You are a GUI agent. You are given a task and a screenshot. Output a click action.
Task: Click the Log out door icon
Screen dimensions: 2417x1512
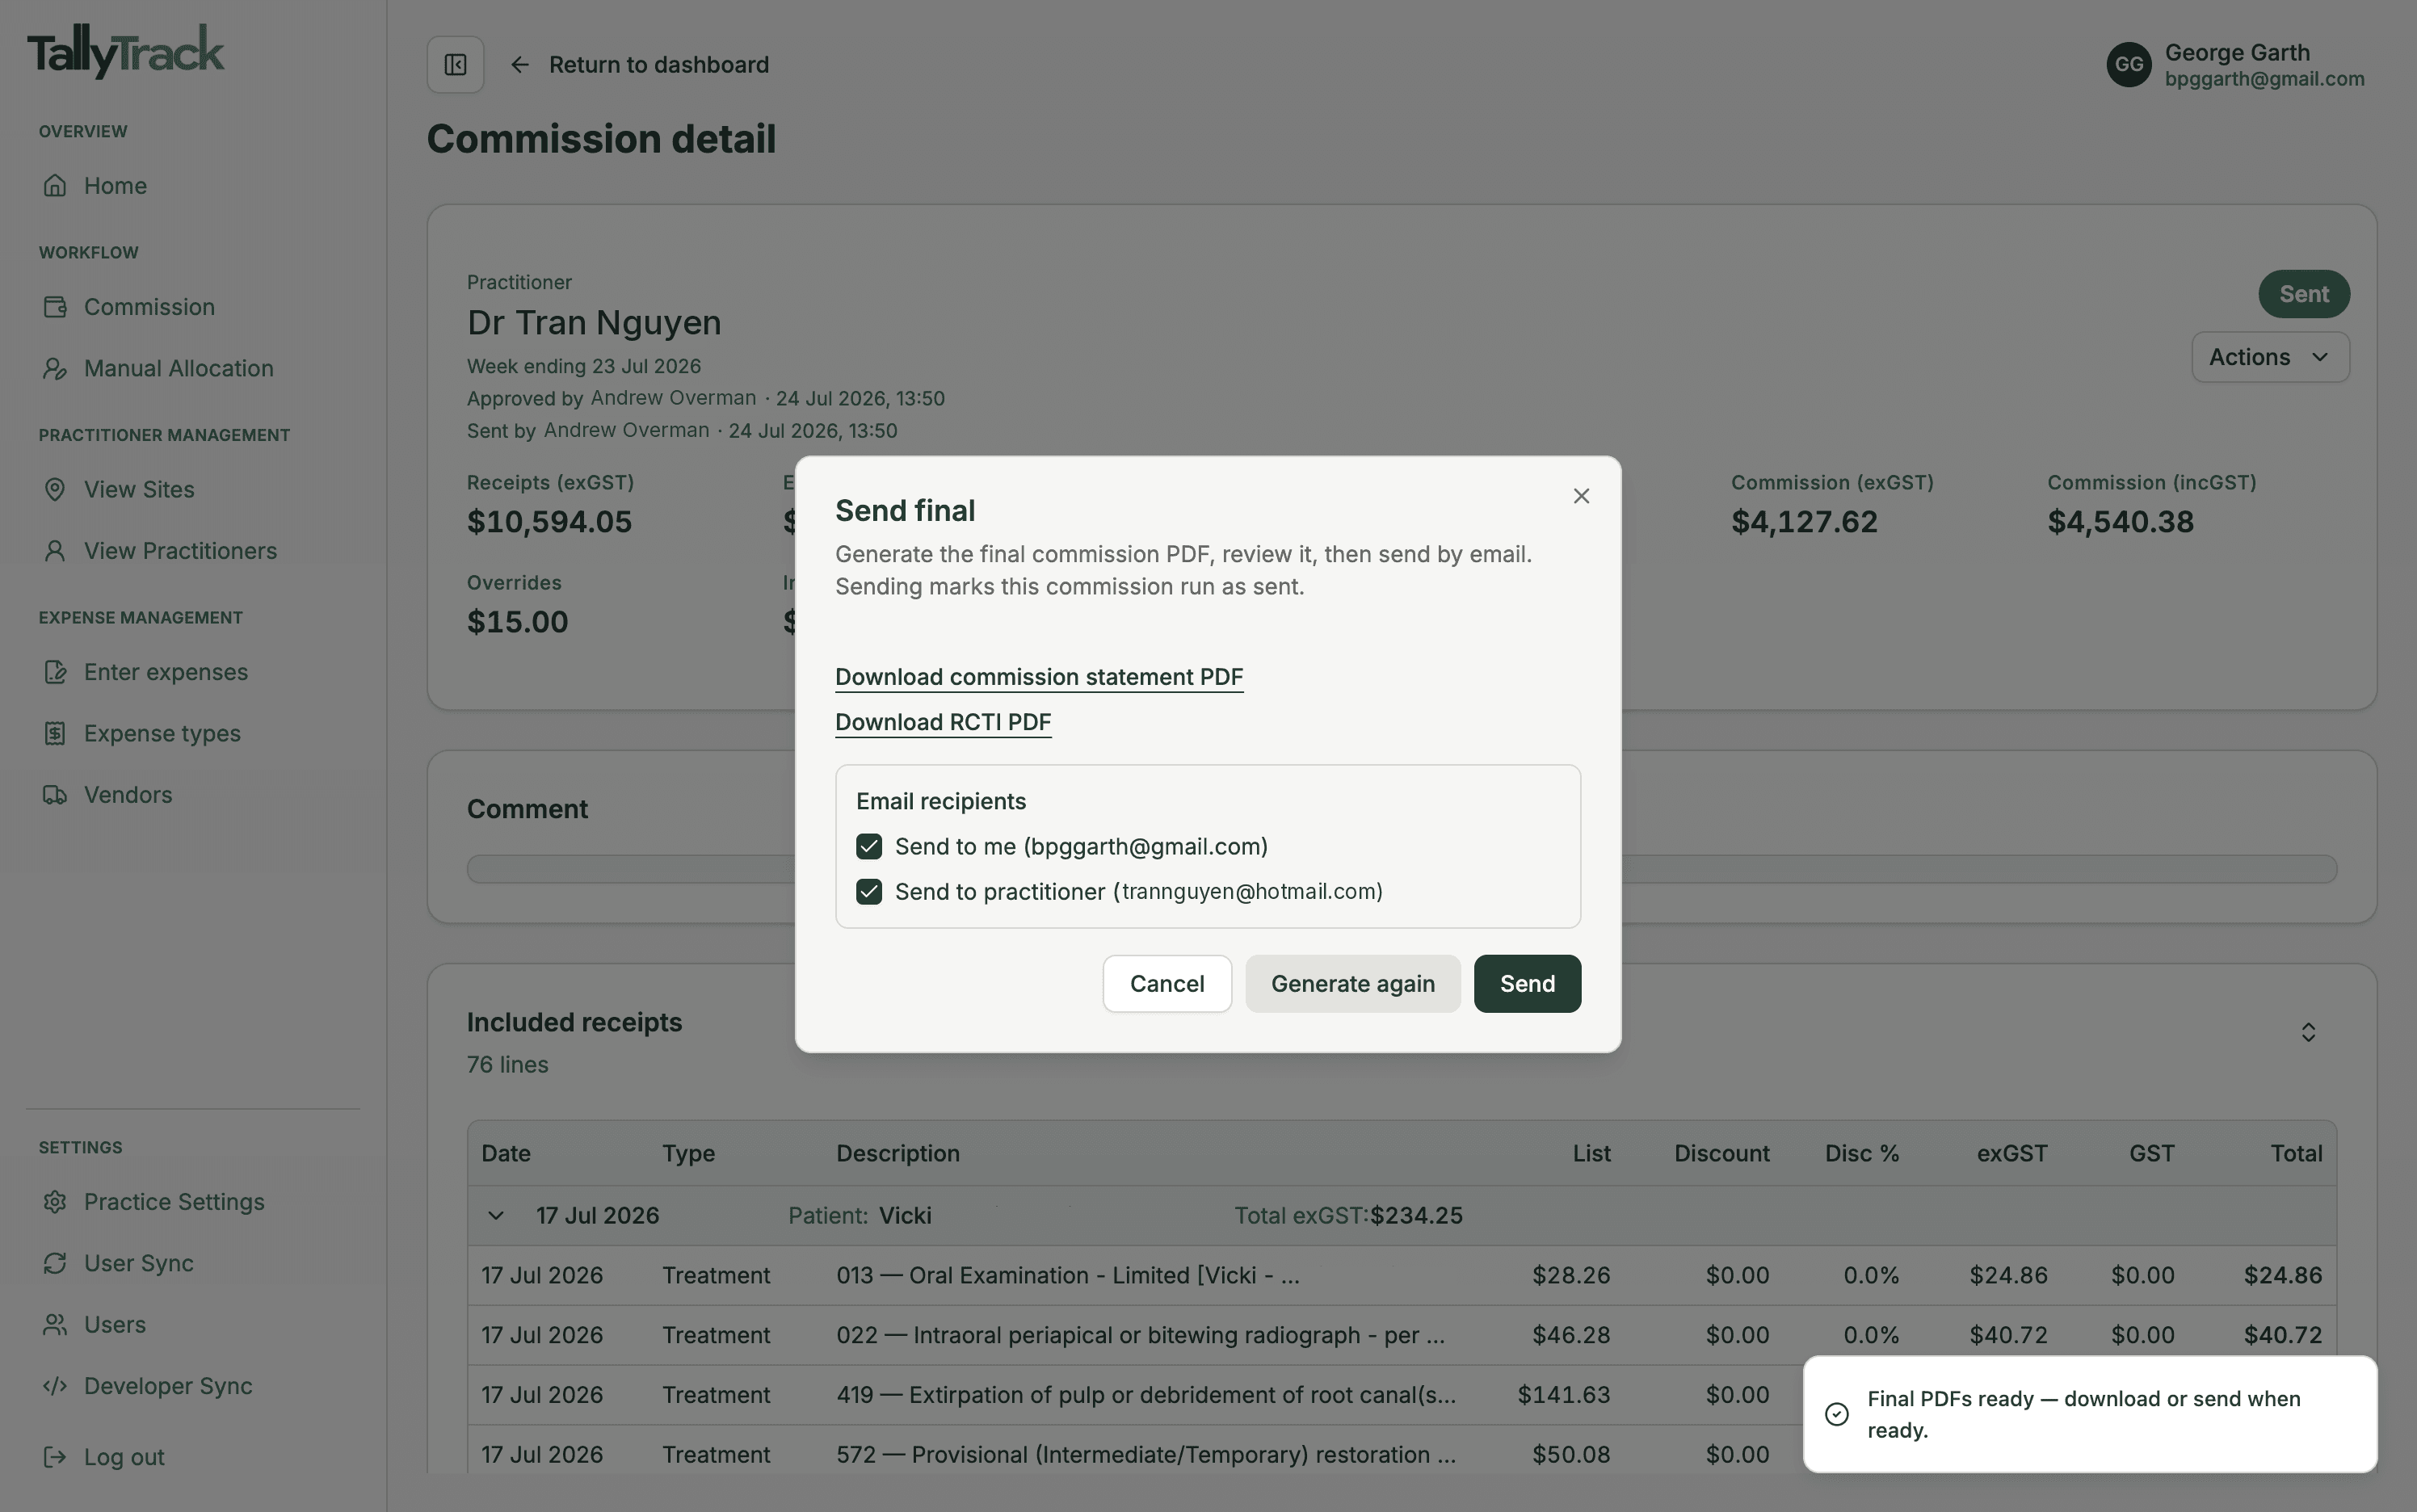(55, 1458)
